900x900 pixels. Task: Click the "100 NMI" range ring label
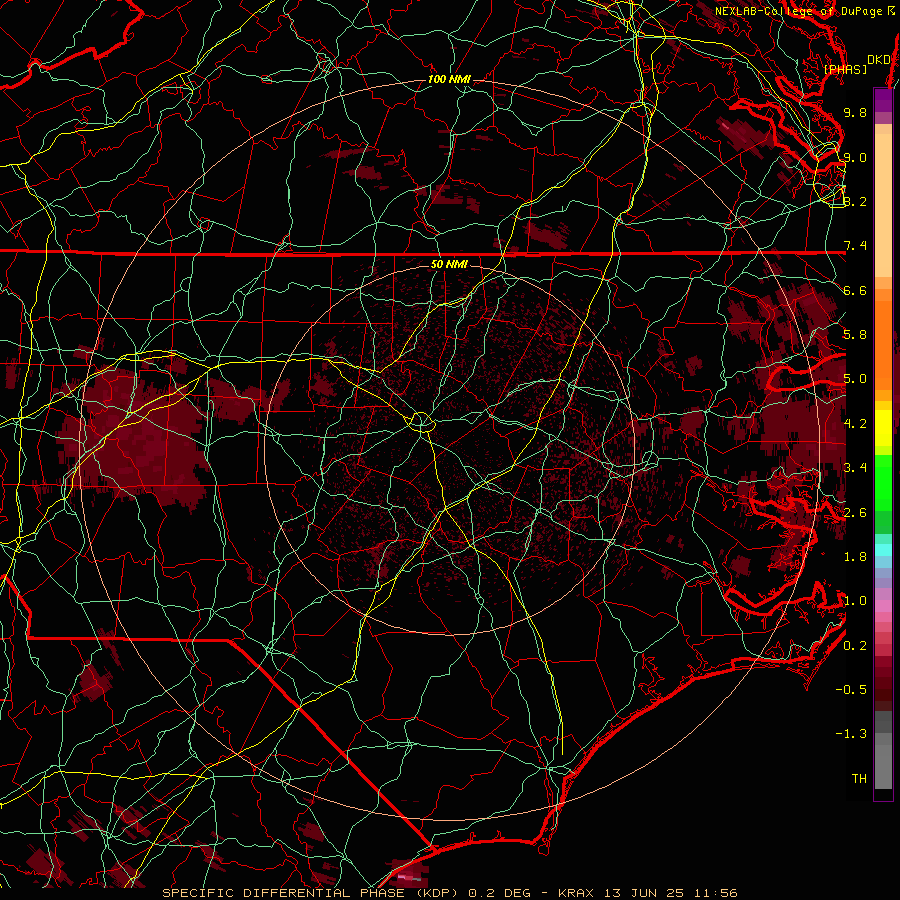pyautogui.click(x=449, y=79)
